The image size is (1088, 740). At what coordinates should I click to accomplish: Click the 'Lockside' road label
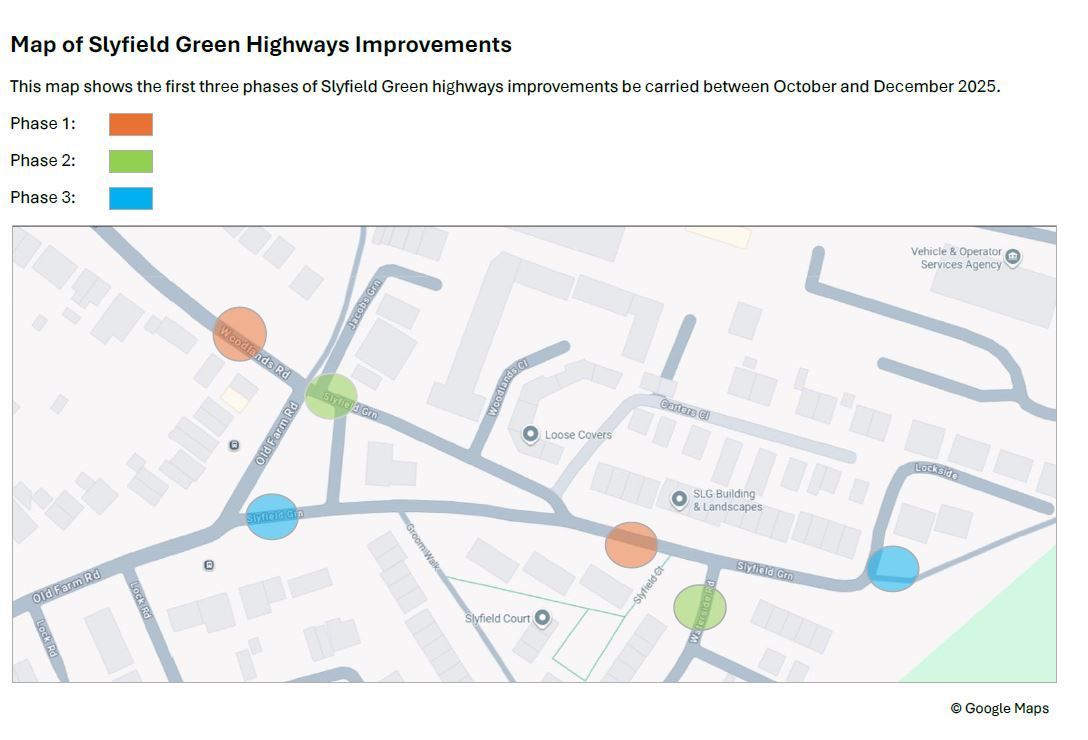click(x=936, y=471)
